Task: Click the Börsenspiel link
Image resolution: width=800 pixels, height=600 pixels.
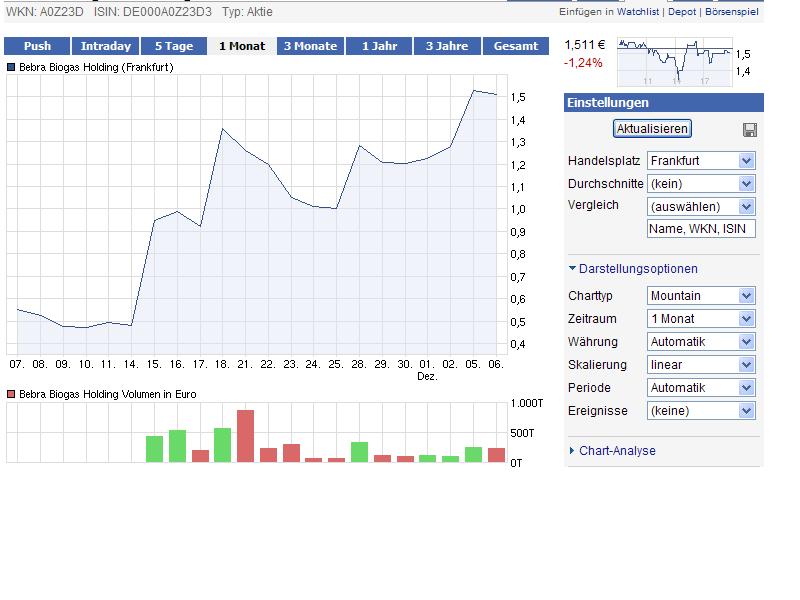Action: (x=732, y=12)
